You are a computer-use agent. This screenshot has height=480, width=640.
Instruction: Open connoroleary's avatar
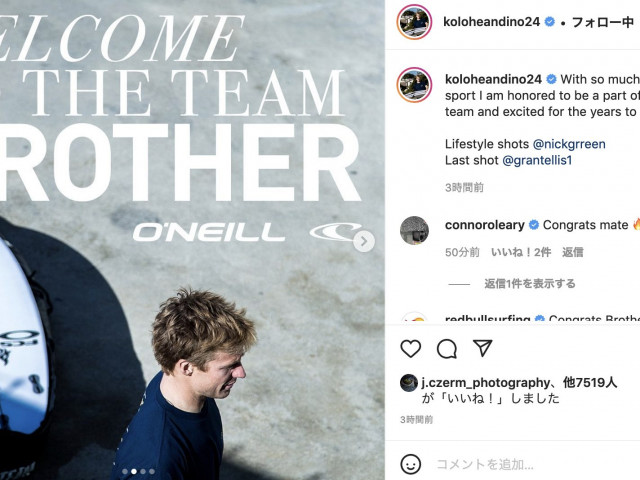tap(414, 230)
